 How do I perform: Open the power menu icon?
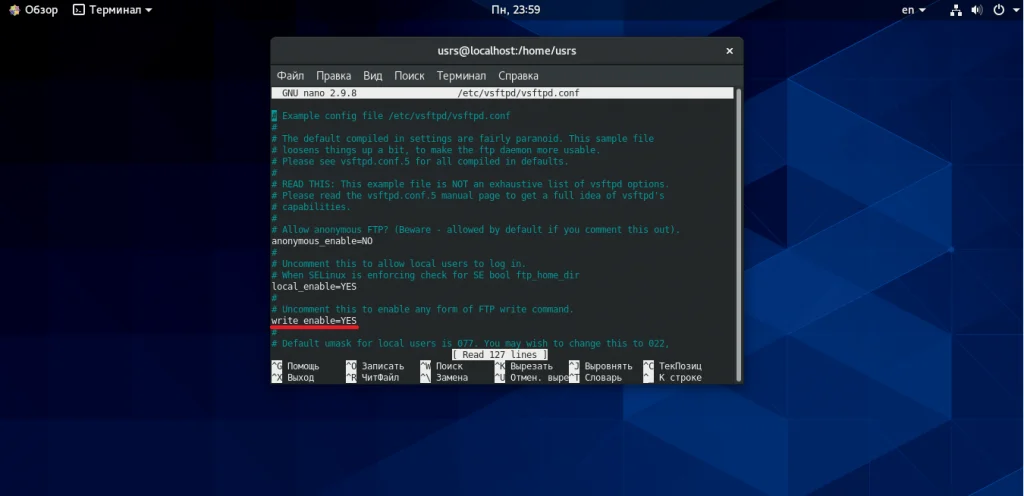tap(999, 10)
